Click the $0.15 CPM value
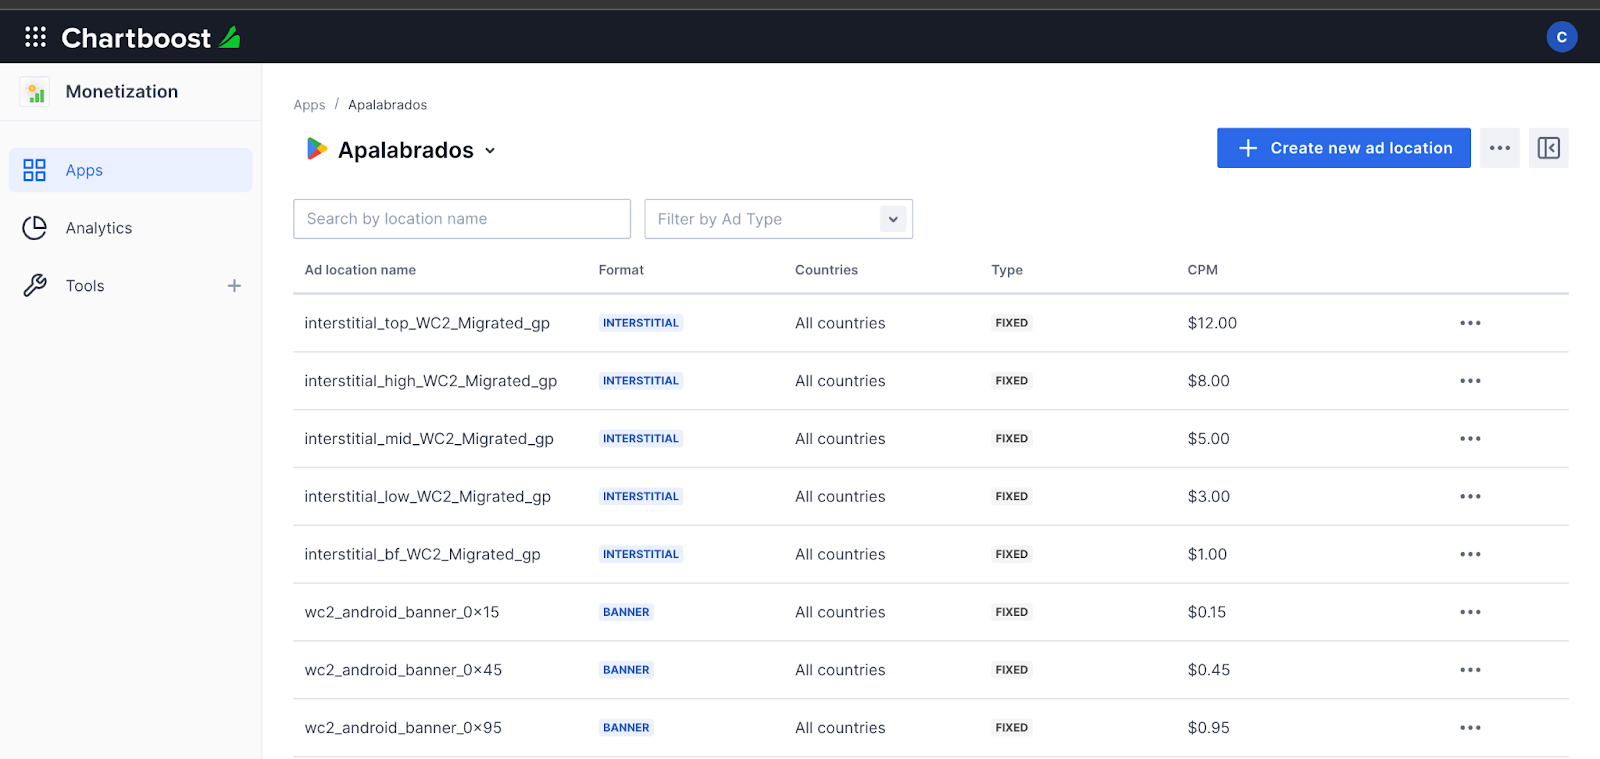Viewport: 1600px width, 759px height. (1207, 612)
